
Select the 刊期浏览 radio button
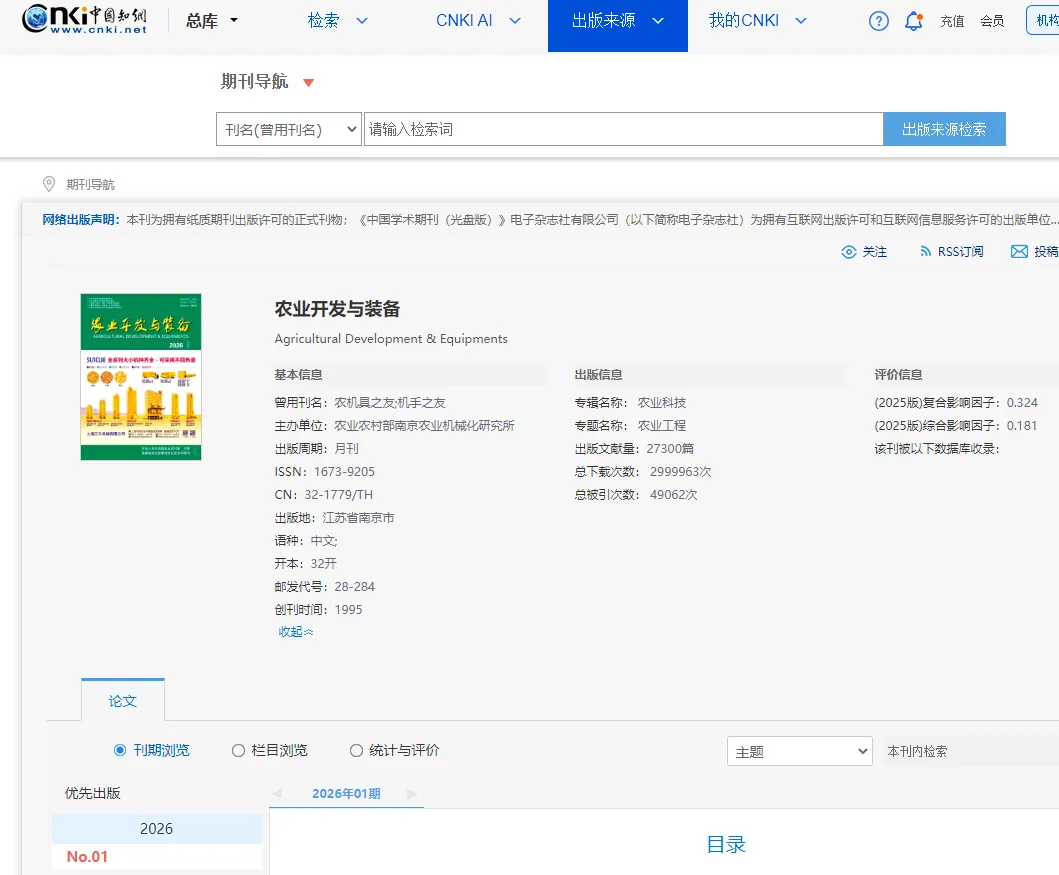(x=120, y=750)
